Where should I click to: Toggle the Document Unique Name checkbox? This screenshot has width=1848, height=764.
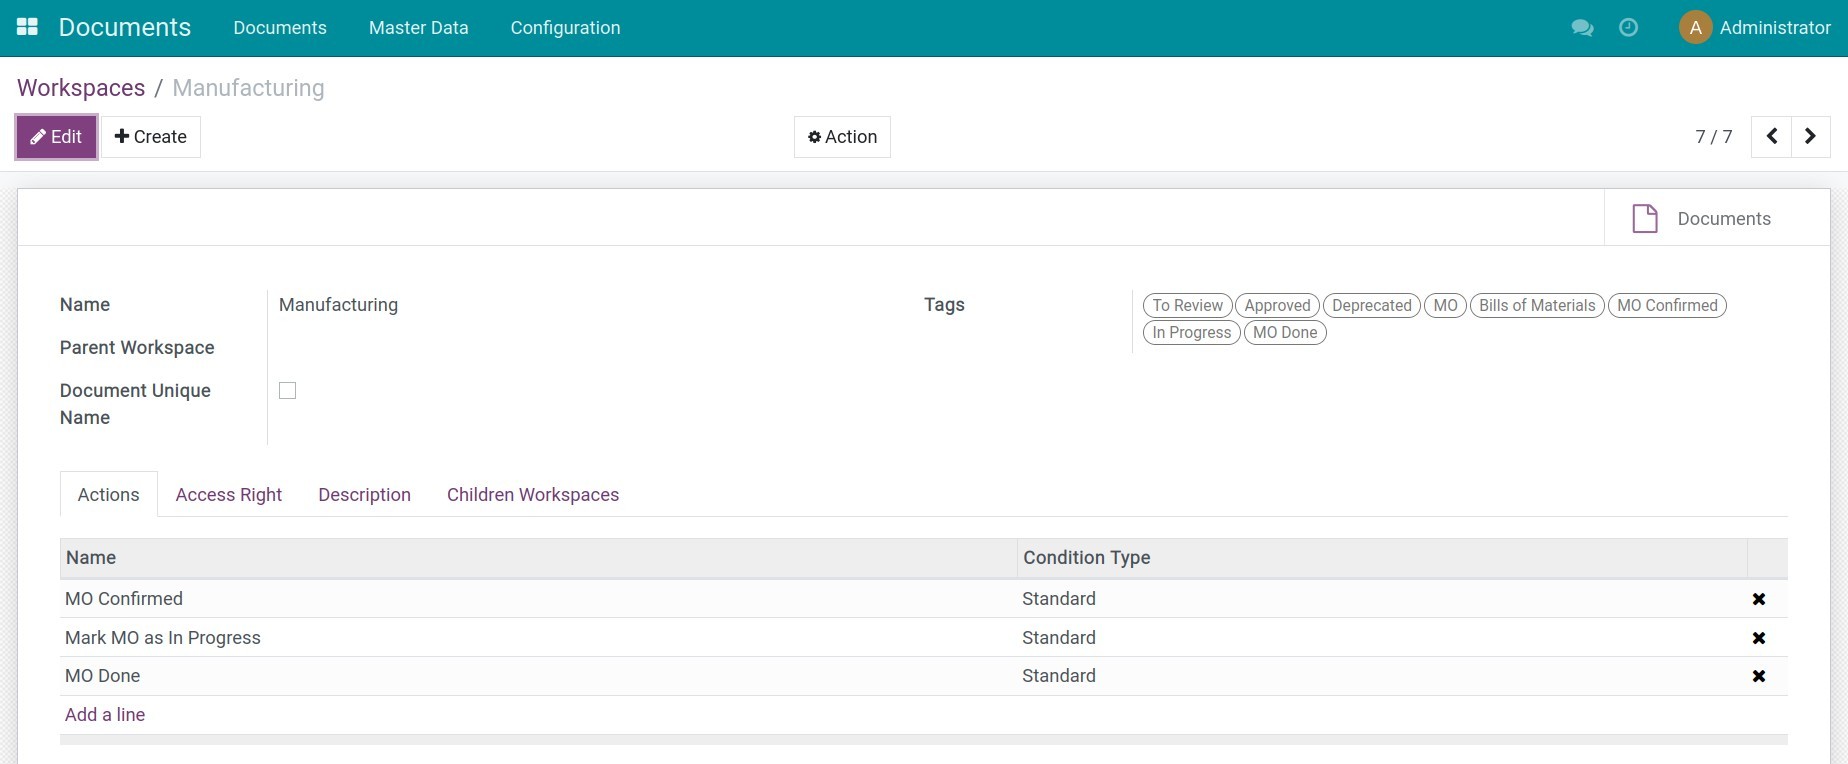[288, 391]
